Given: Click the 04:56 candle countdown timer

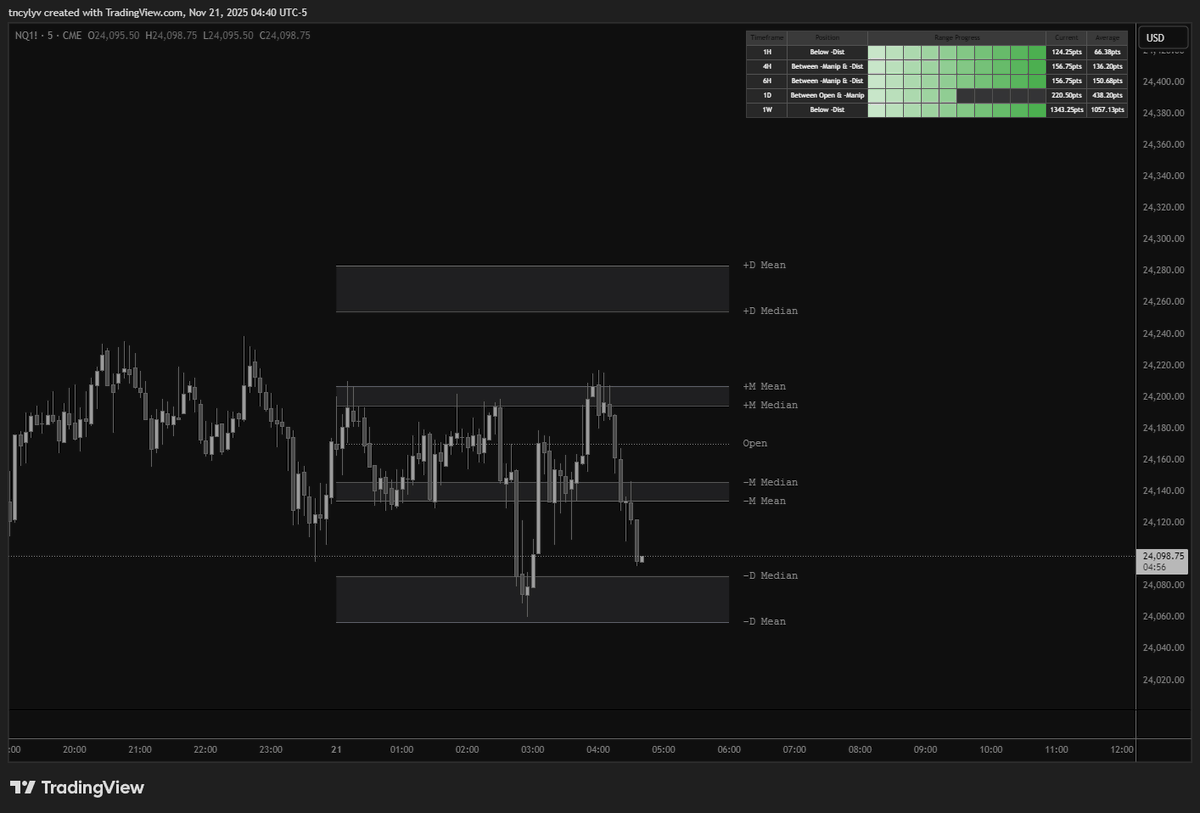Looking at the screenshot, I should (x=1155, y=567).
